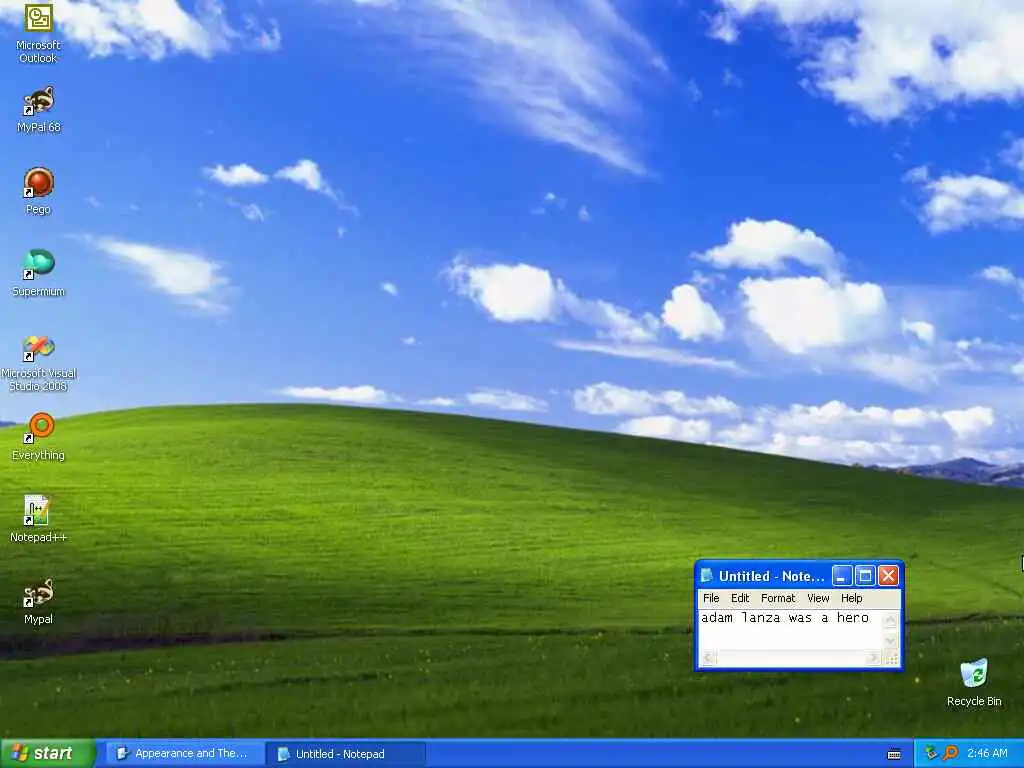Click the Safely Remove Hardware tray icon
The image size is (1024, 768).
pos(931,753)
